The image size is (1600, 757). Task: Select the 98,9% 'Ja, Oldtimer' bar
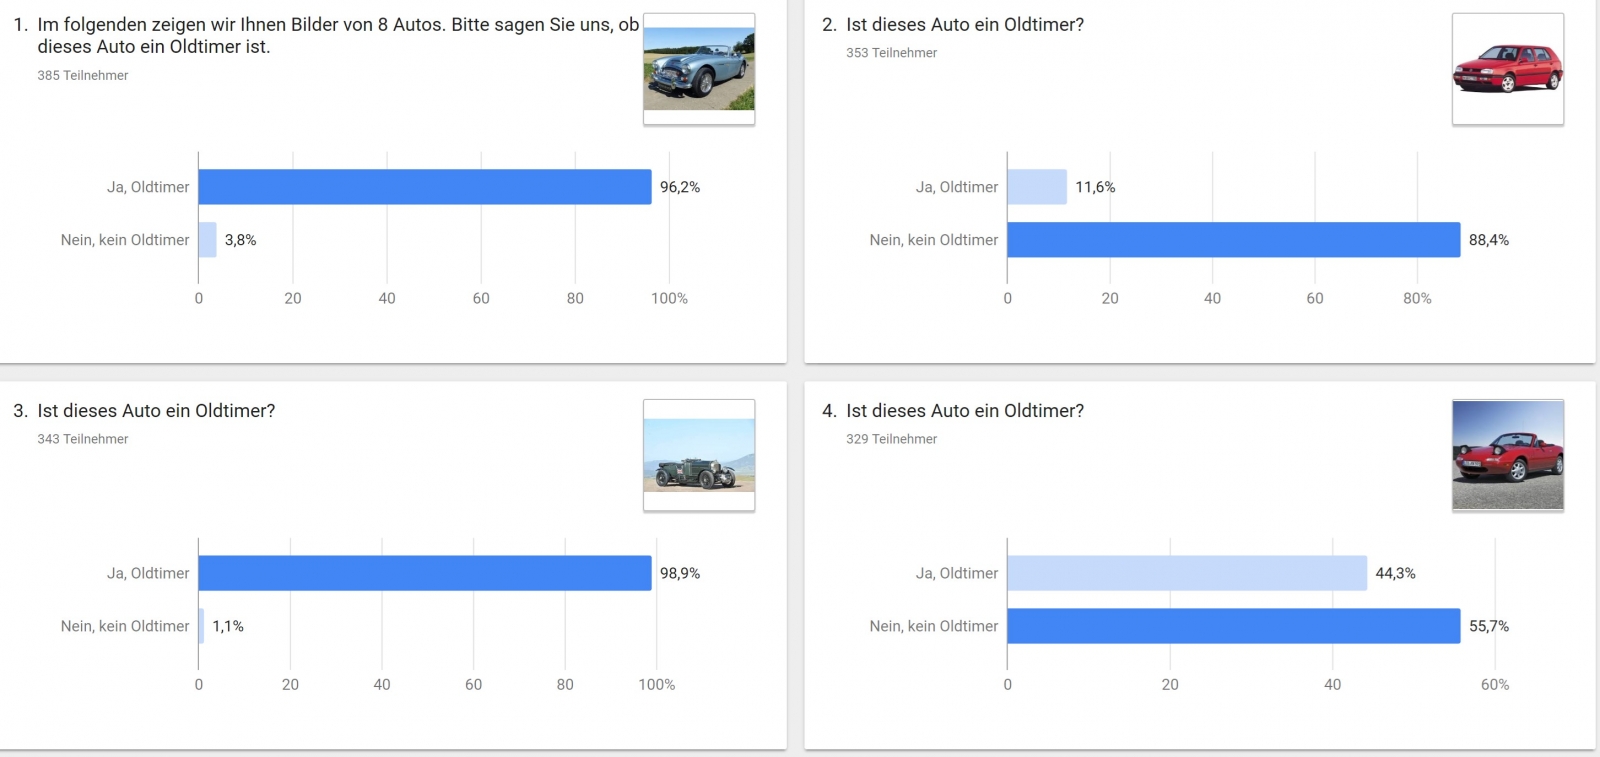[x=424, y=573]
